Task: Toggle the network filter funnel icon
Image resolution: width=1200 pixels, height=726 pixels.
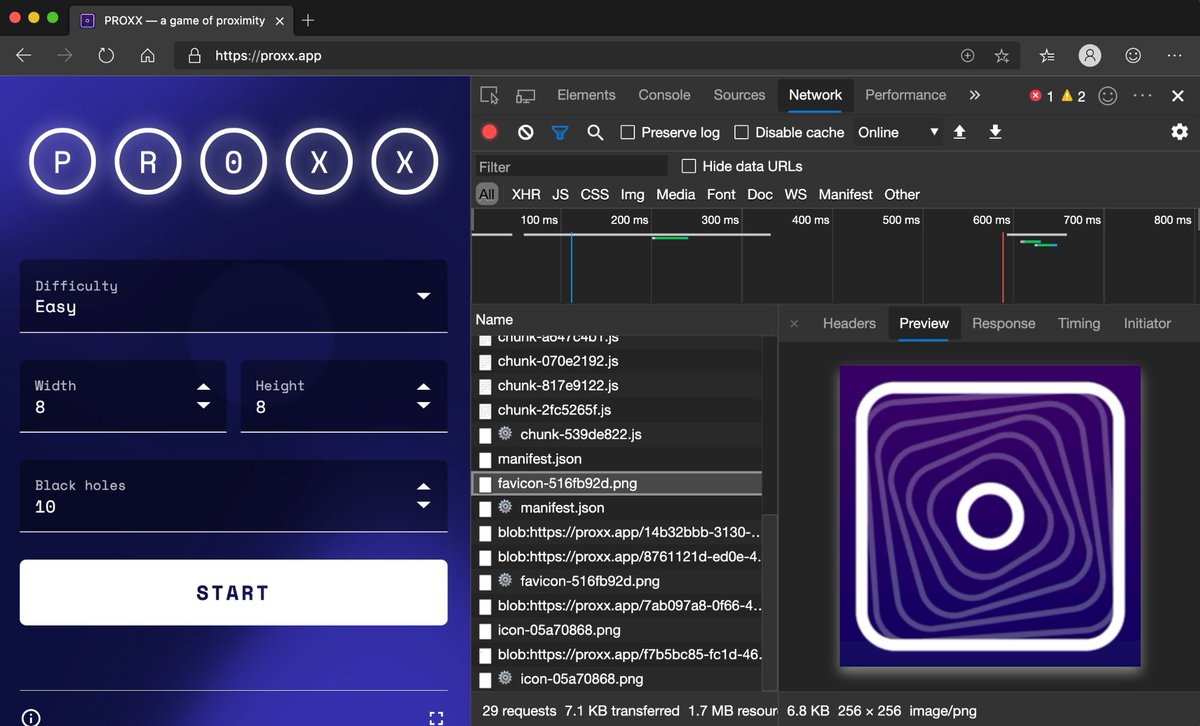Action: click(560, 132)
